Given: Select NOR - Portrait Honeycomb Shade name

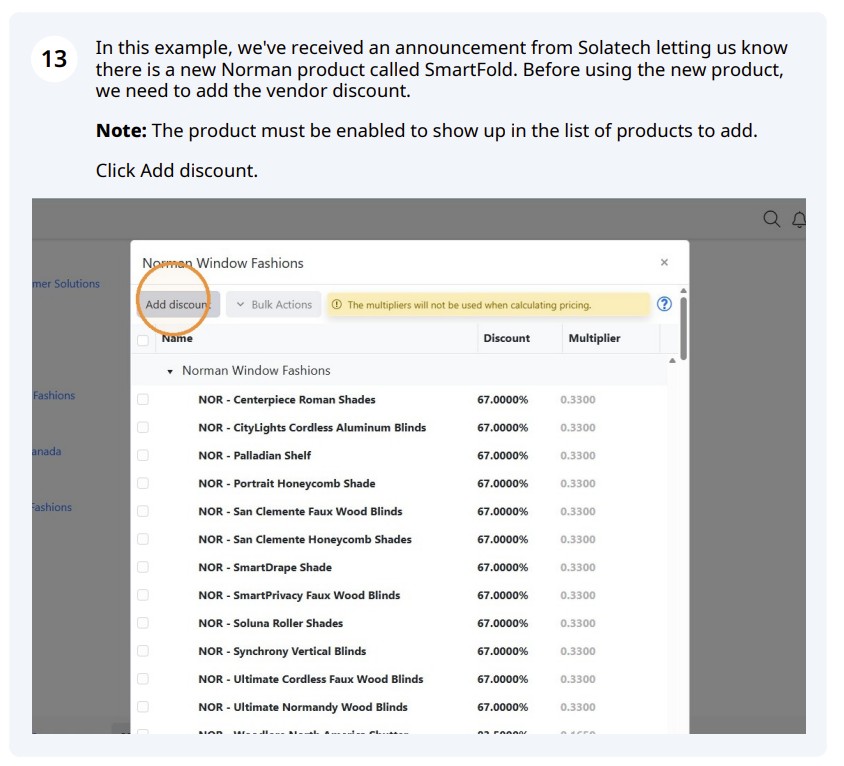Looking at the screenshot, I should 287,483.
